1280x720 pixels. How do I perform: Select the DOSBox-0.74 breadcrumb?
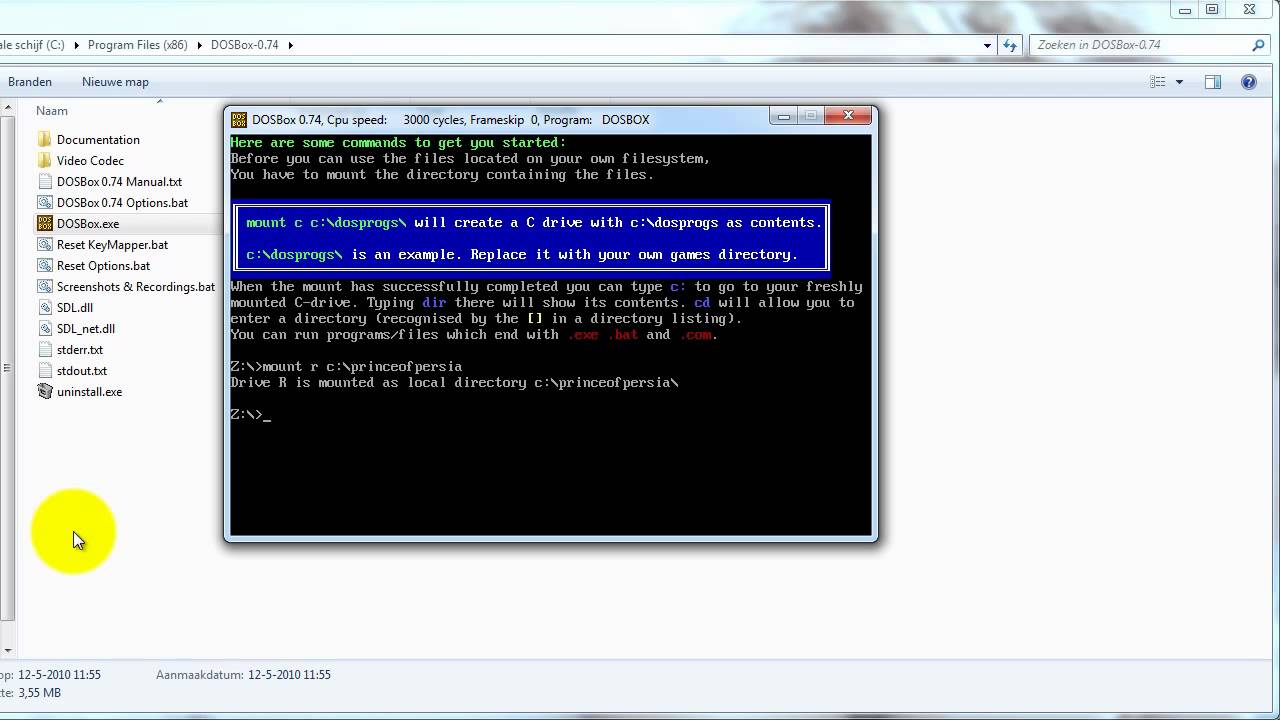[x=245, y=45]
